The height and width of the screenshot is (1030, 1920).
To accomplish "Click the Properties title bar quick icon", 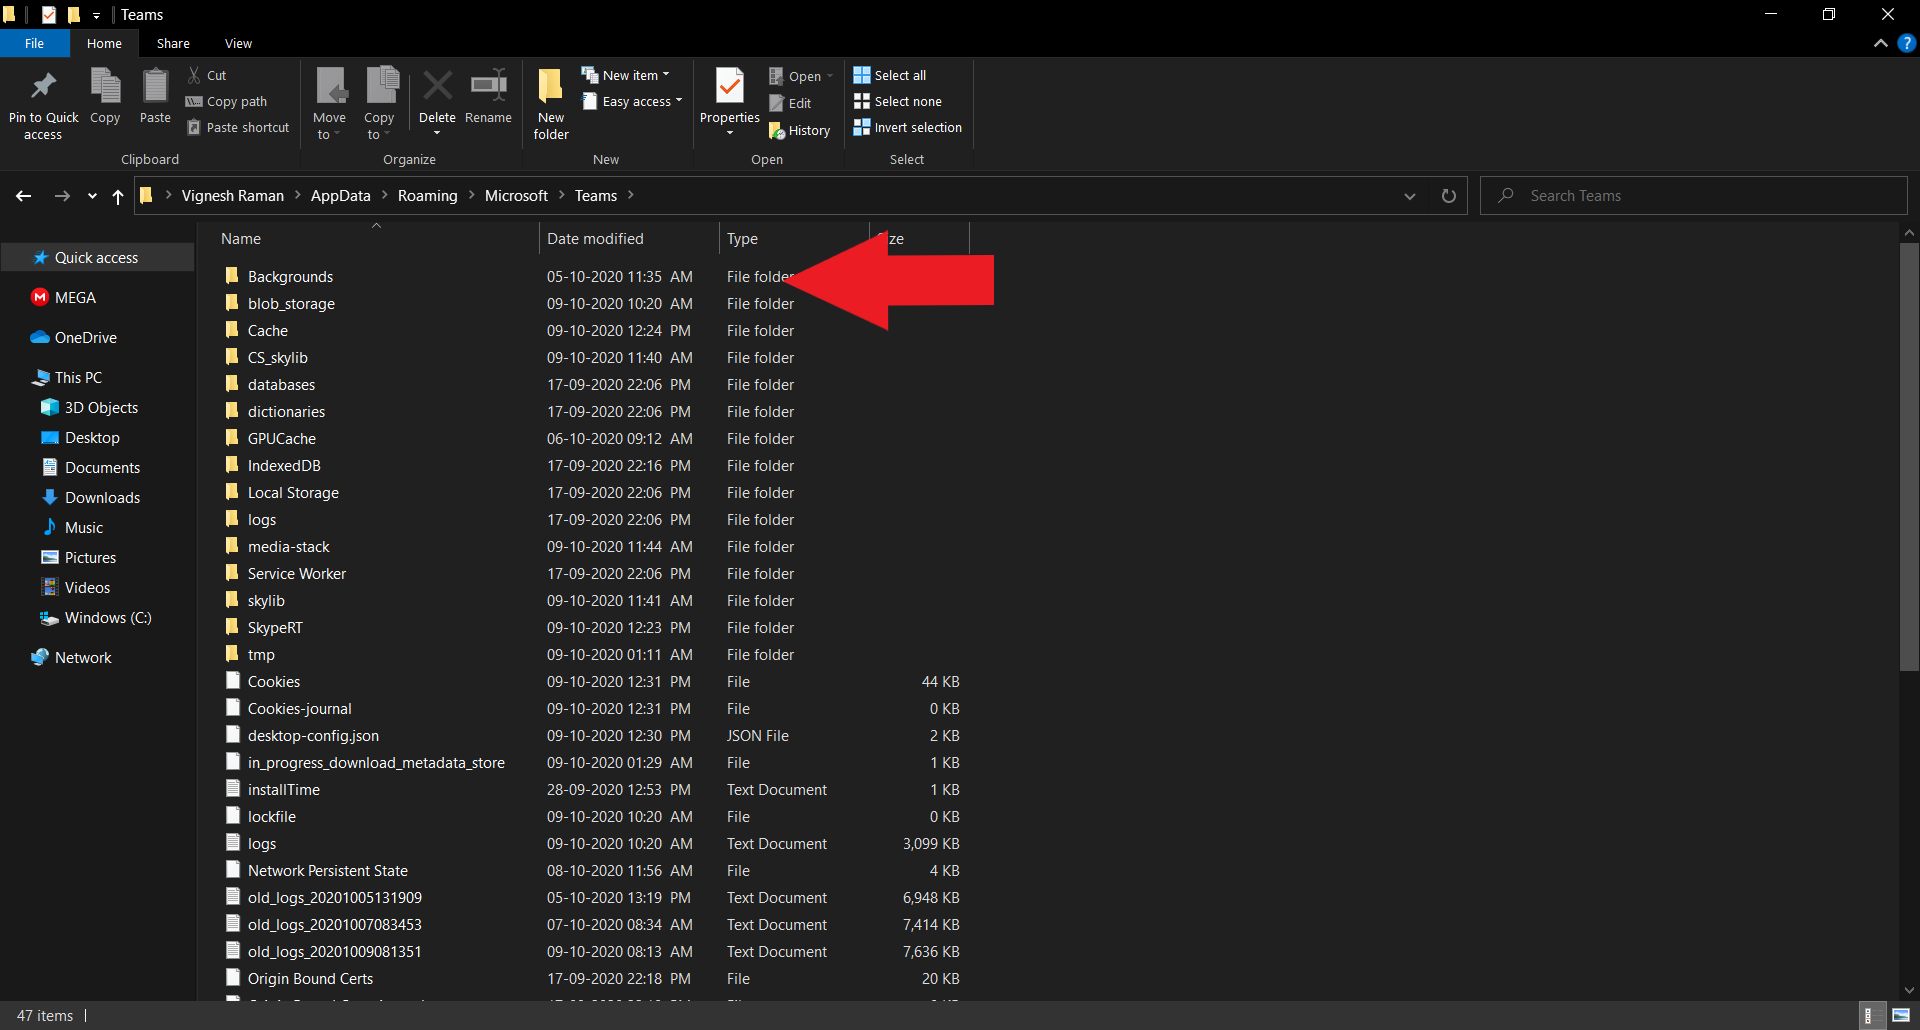I will [x=48, y=15].
